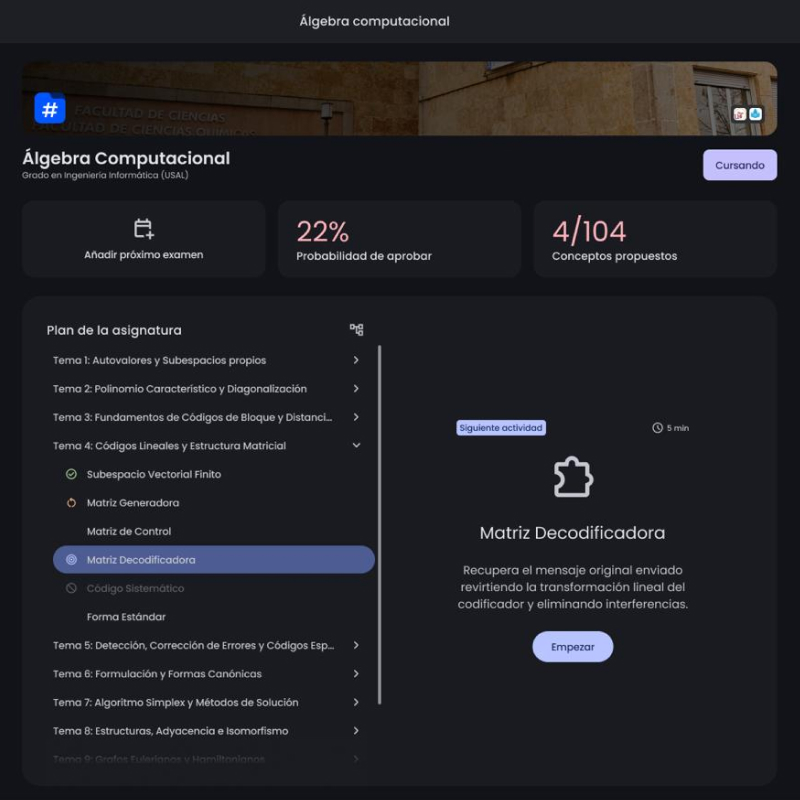This screenshot has height=800, width=800.
Task: Click the blue badge on the banner
Action: 756,114
